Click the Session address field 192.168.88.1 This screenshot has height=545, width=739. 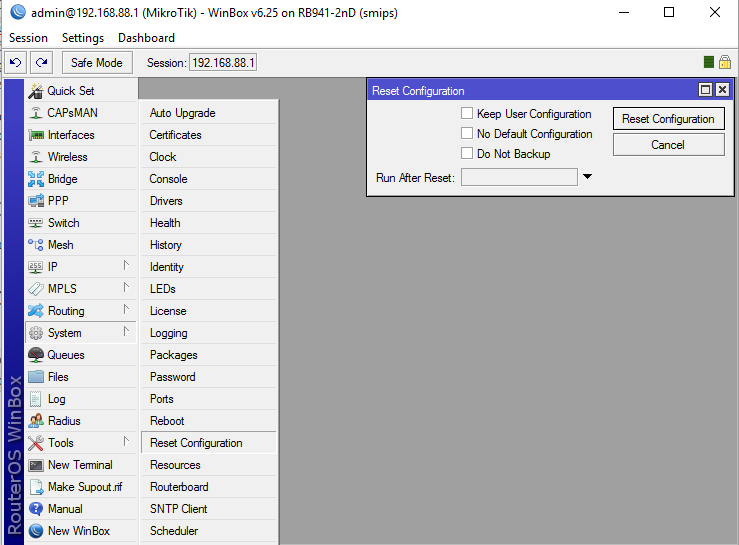(x=223, y=63)
